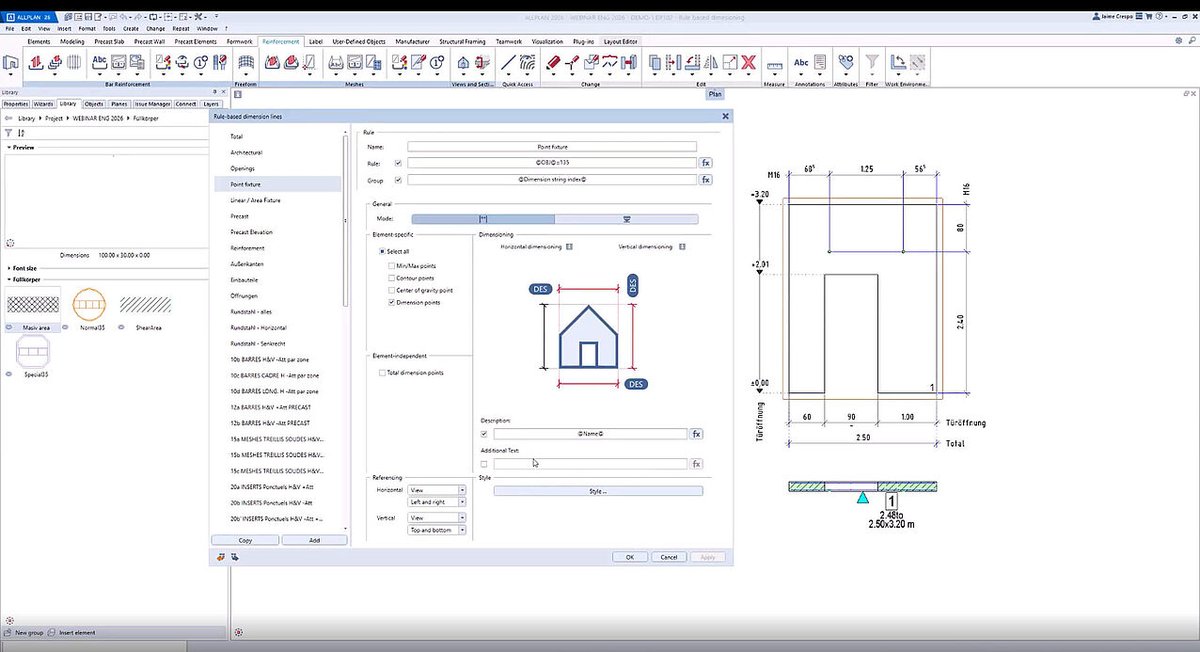Switch to the Precast Wall ribbon tab
This screenshot has height=652, width=1200.
pos(147,41)
